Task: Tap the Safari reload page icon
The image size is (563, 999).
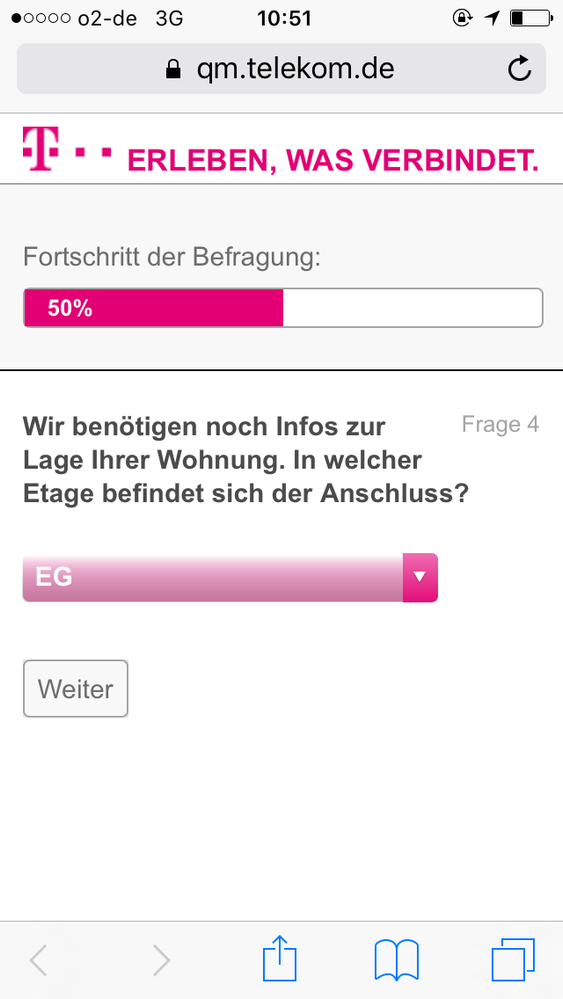Action: [x=519, y=69]
